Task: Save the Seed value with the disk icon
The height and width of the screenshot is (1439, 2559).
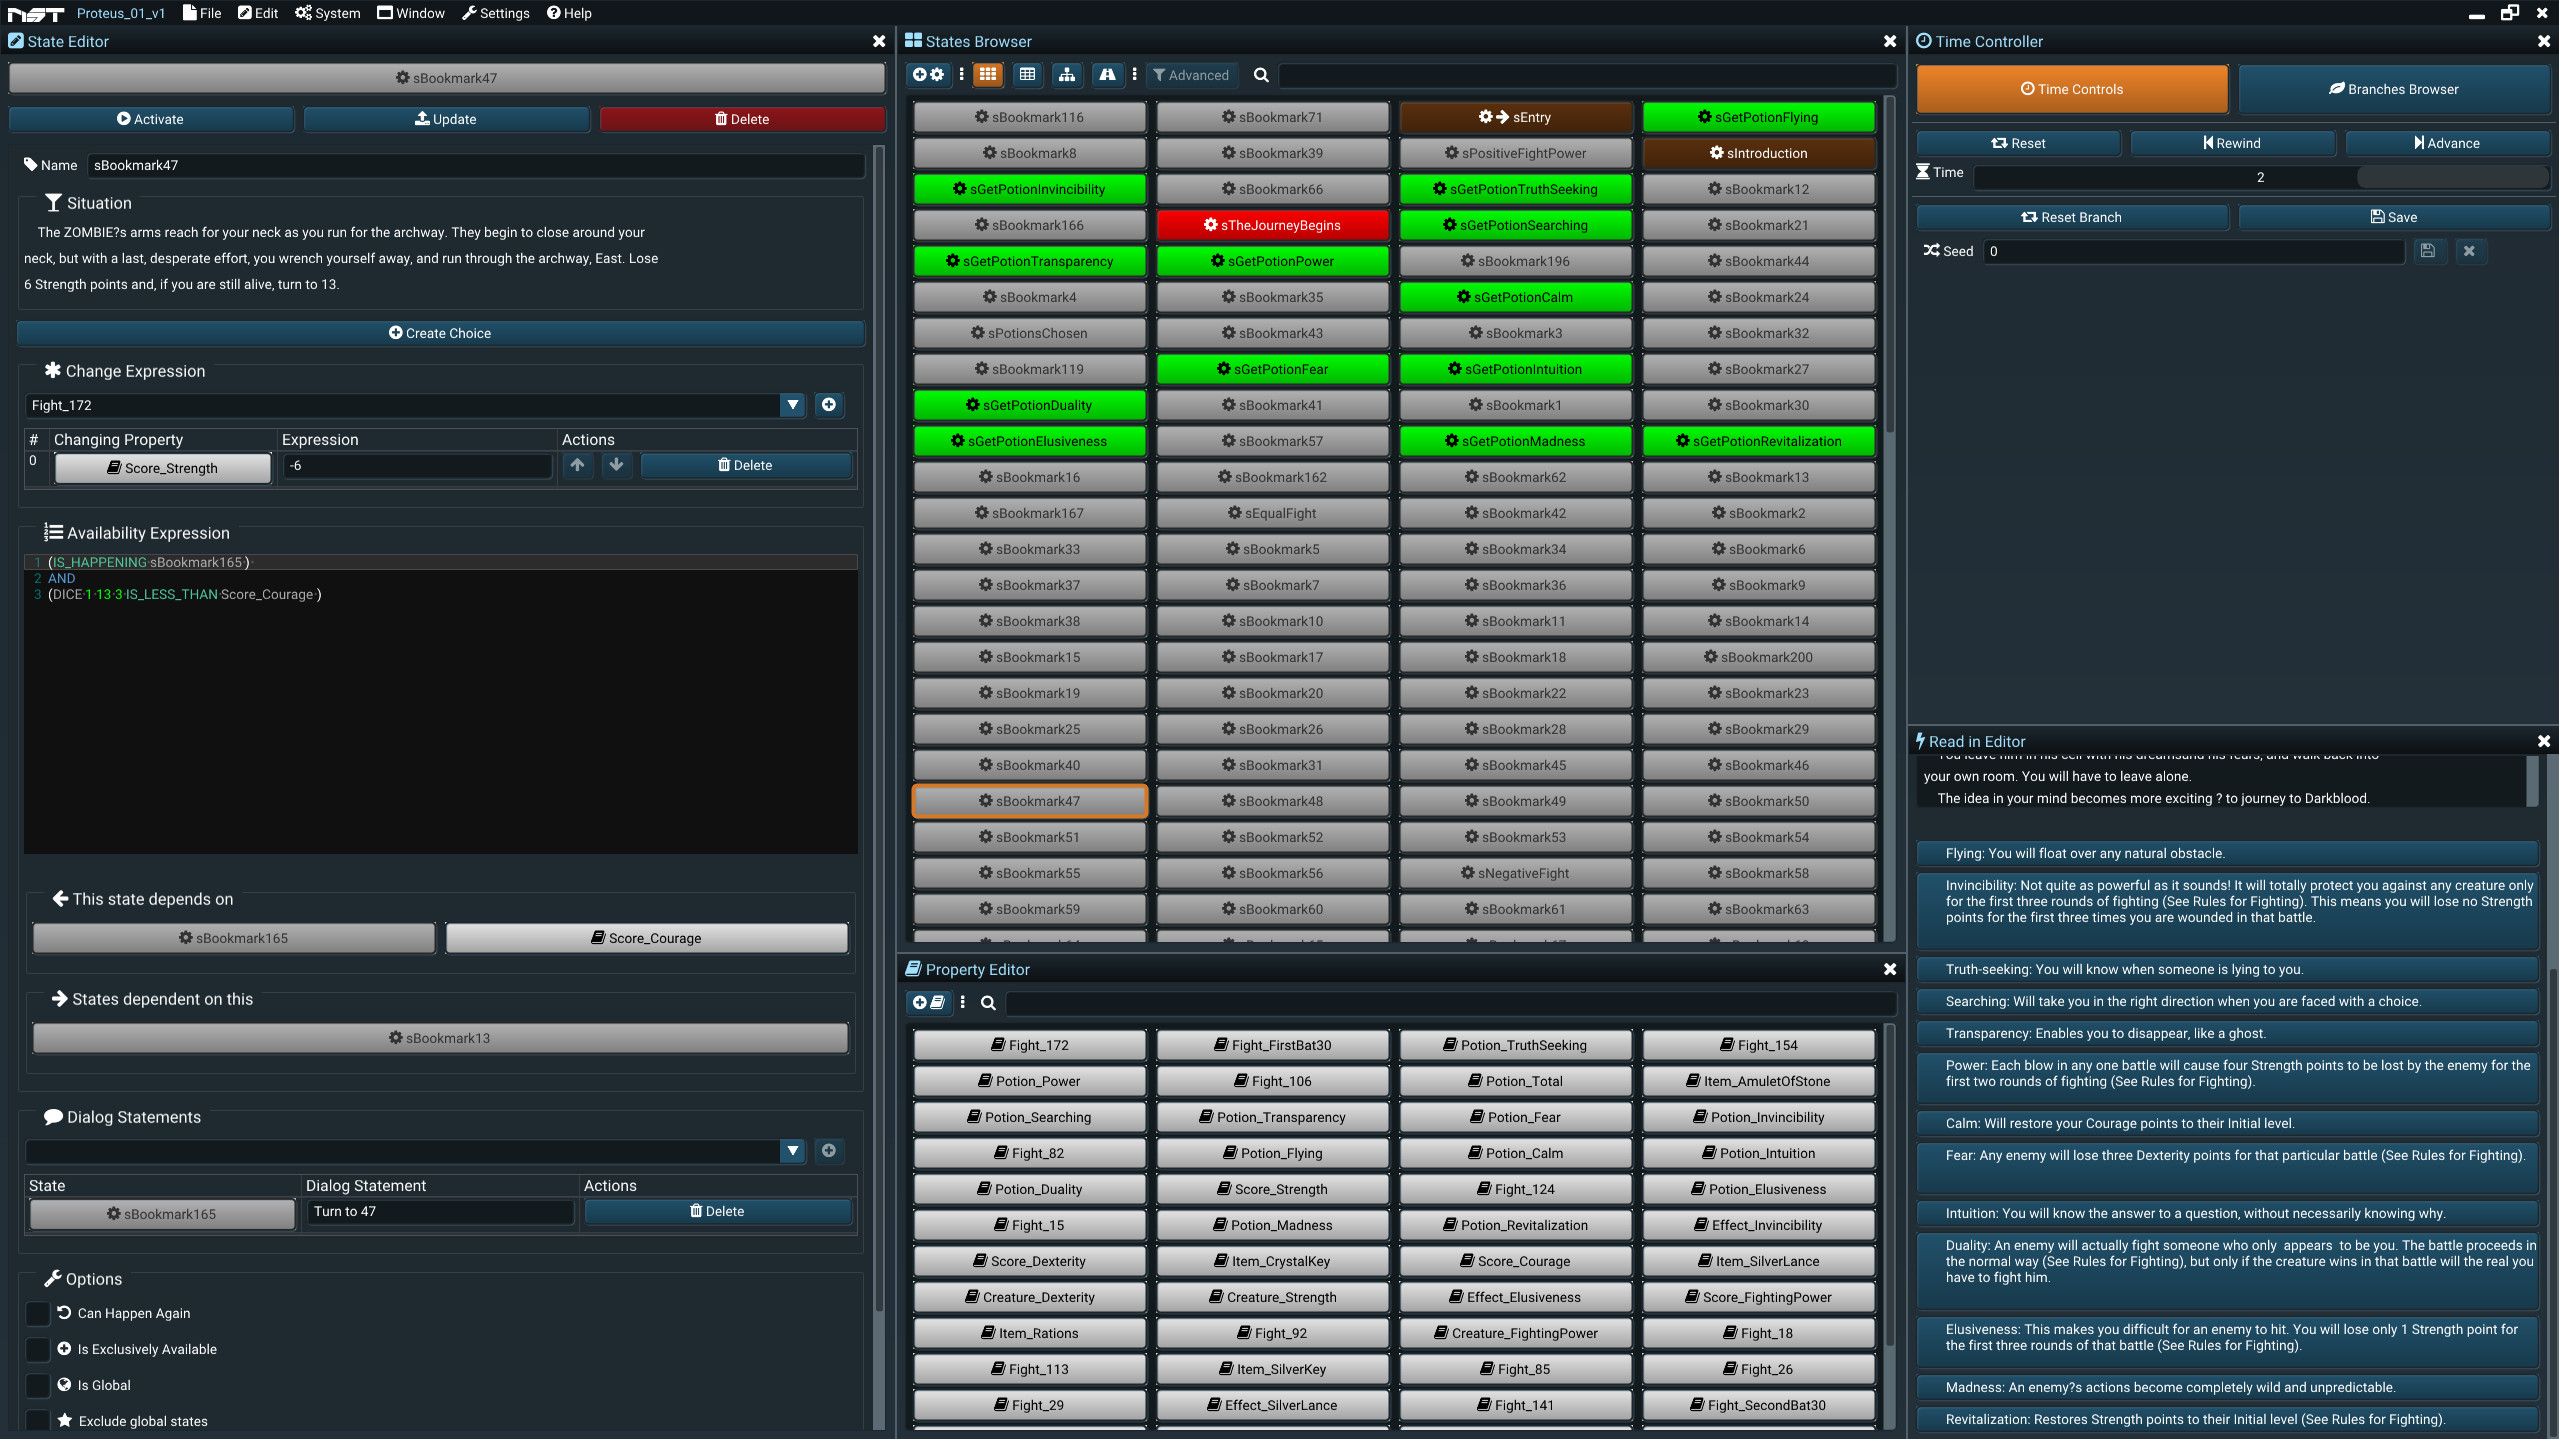Action: click(x=2428, y=251)
